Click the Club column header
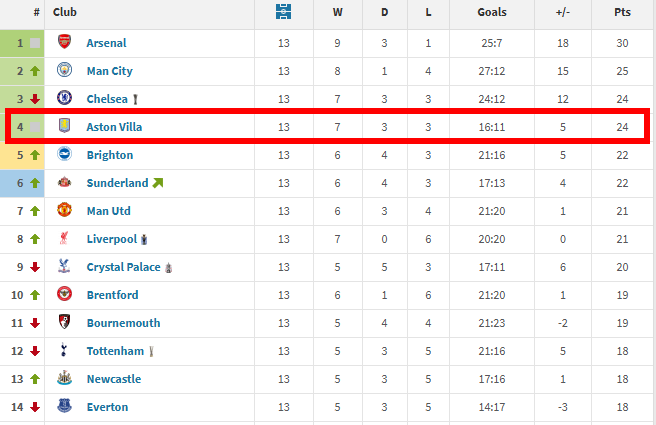Screen dimensions: 656x425 [65, 14]
